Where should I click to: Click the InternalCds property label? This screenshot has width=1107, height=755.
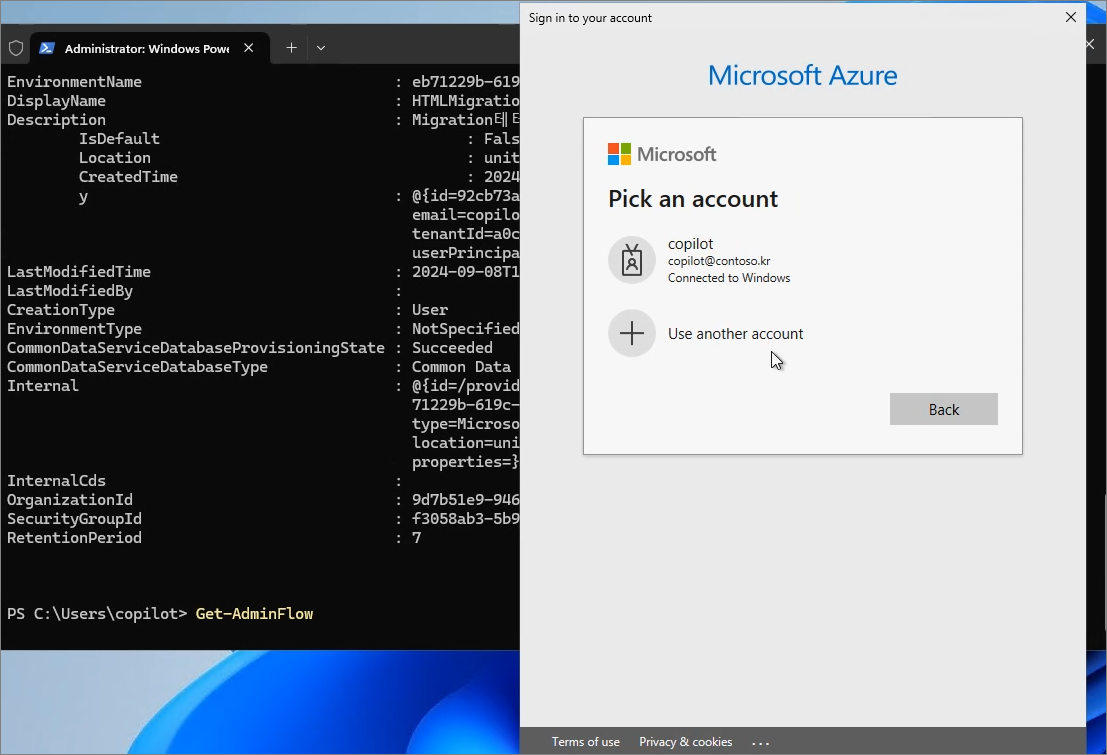[x=56, y=481]
